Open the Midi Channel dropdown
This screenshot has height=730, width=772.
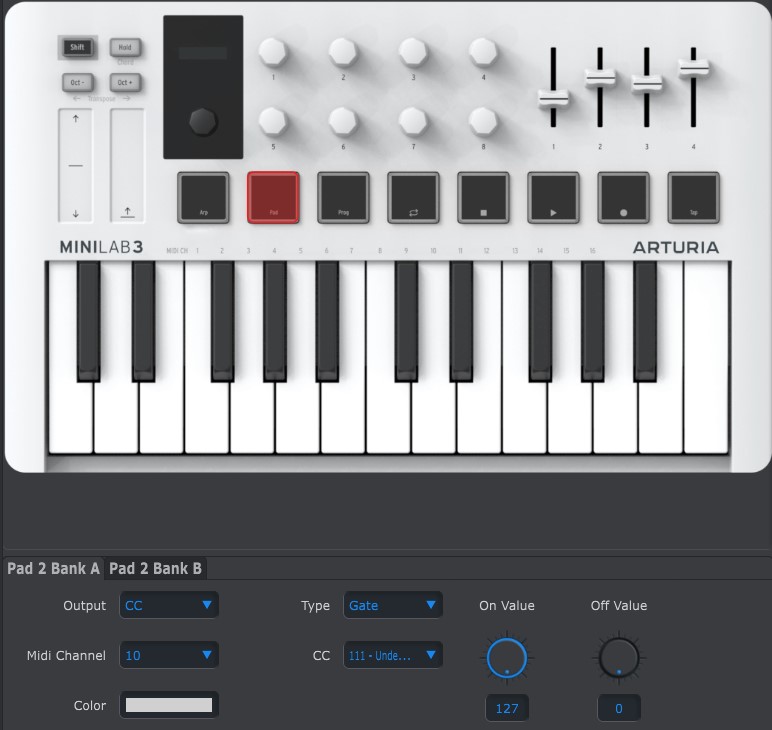pyautogui.click(x=169, y=655)
